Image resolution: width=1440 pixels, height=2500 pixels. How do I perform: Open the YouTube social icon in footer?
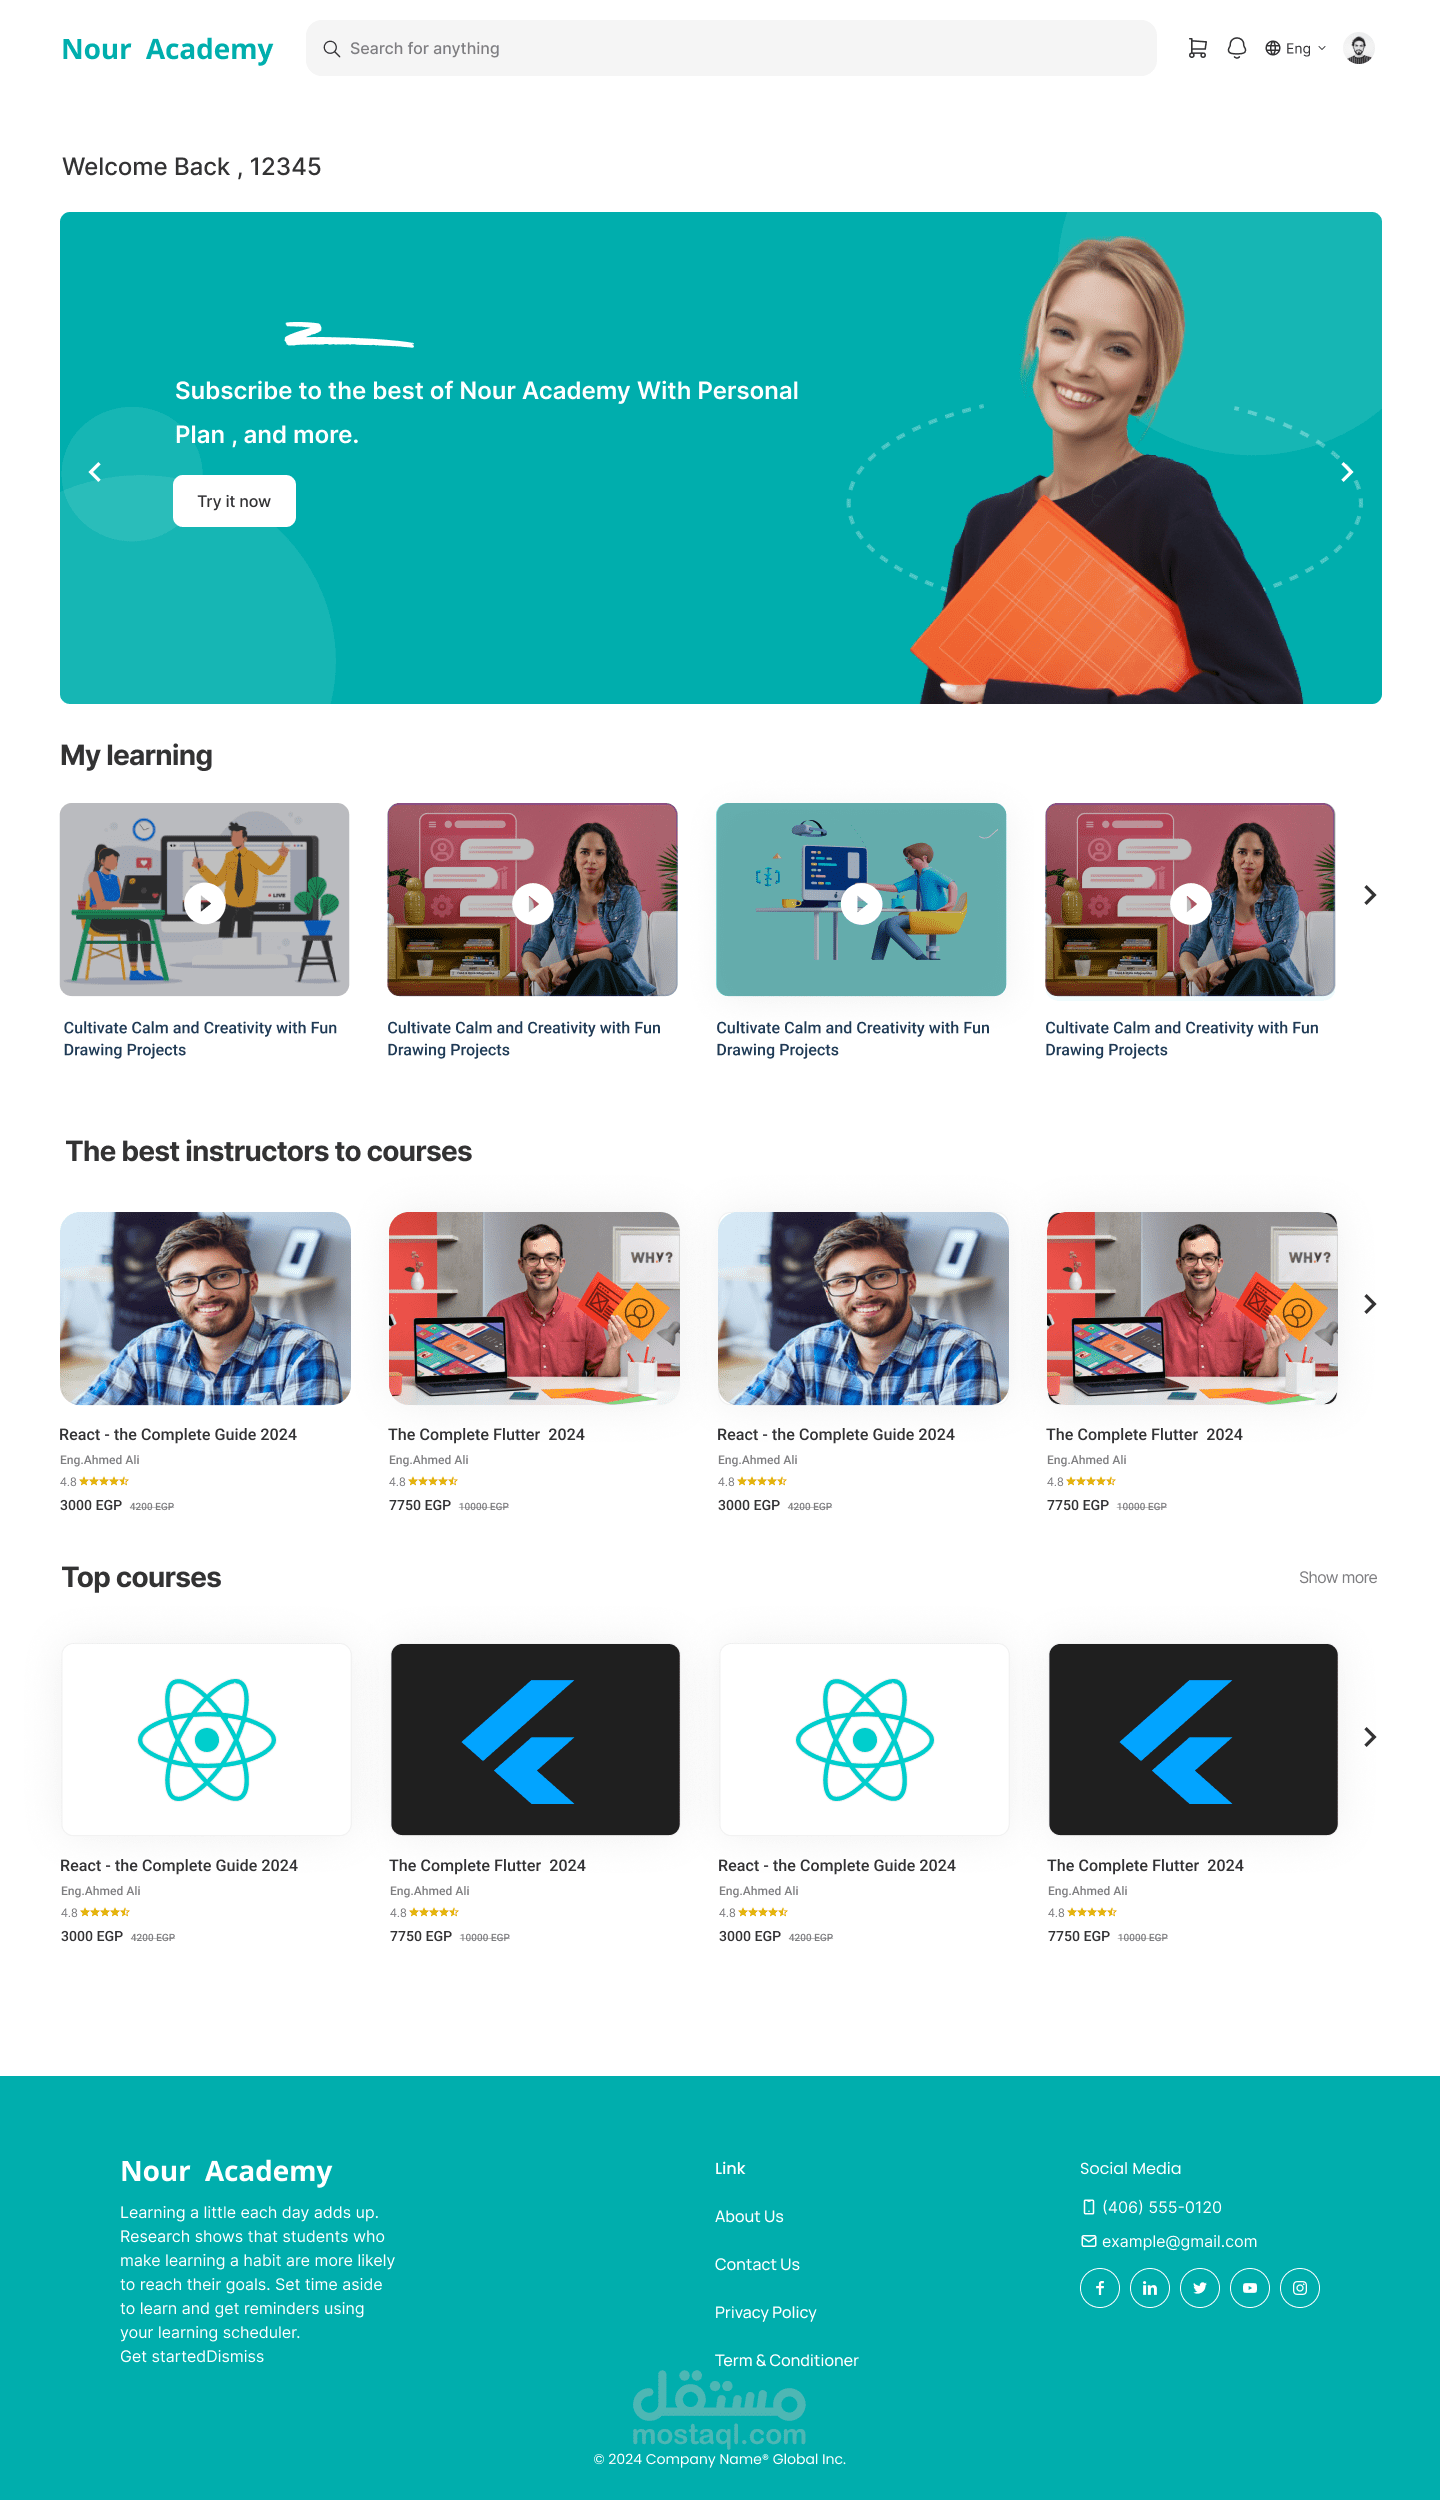point(1250,2287)
